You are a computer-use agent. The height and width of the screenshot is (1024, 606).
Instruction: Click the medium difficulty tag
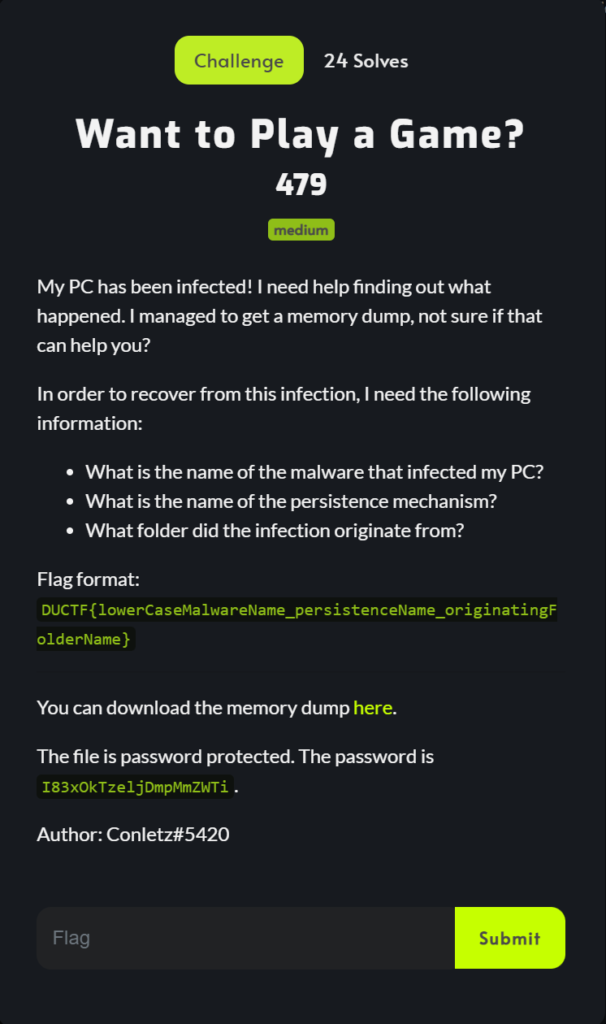[301, 230]
